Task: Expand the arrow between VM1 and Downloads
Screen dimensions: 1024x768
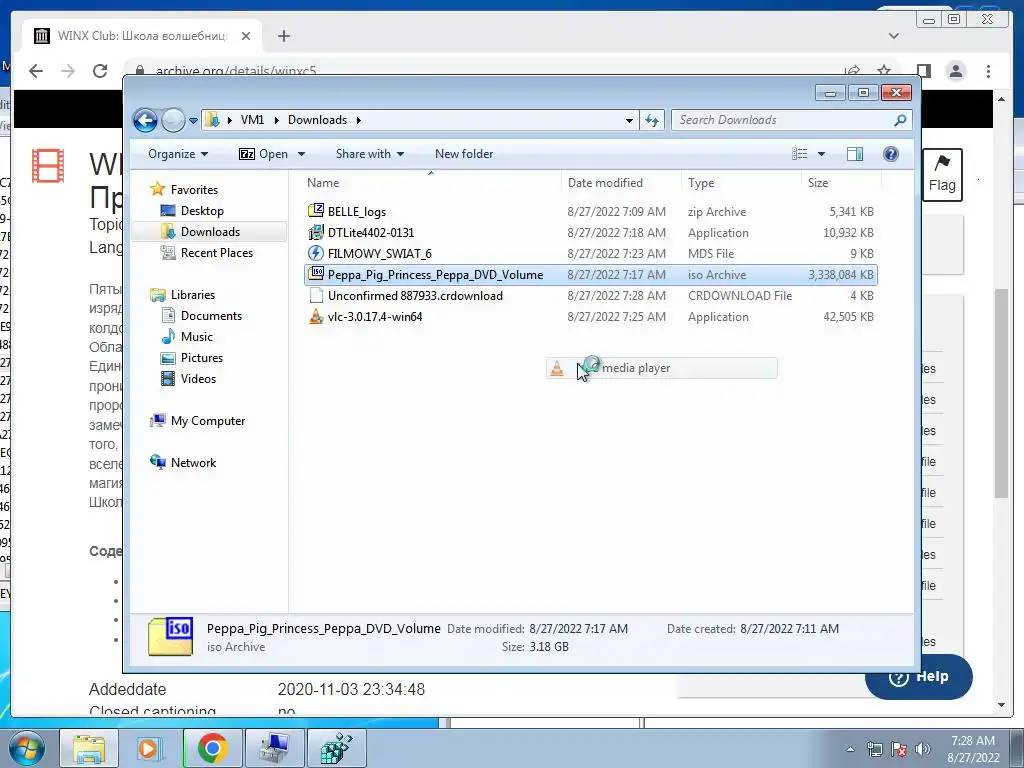Action: (x=276, y=120)
